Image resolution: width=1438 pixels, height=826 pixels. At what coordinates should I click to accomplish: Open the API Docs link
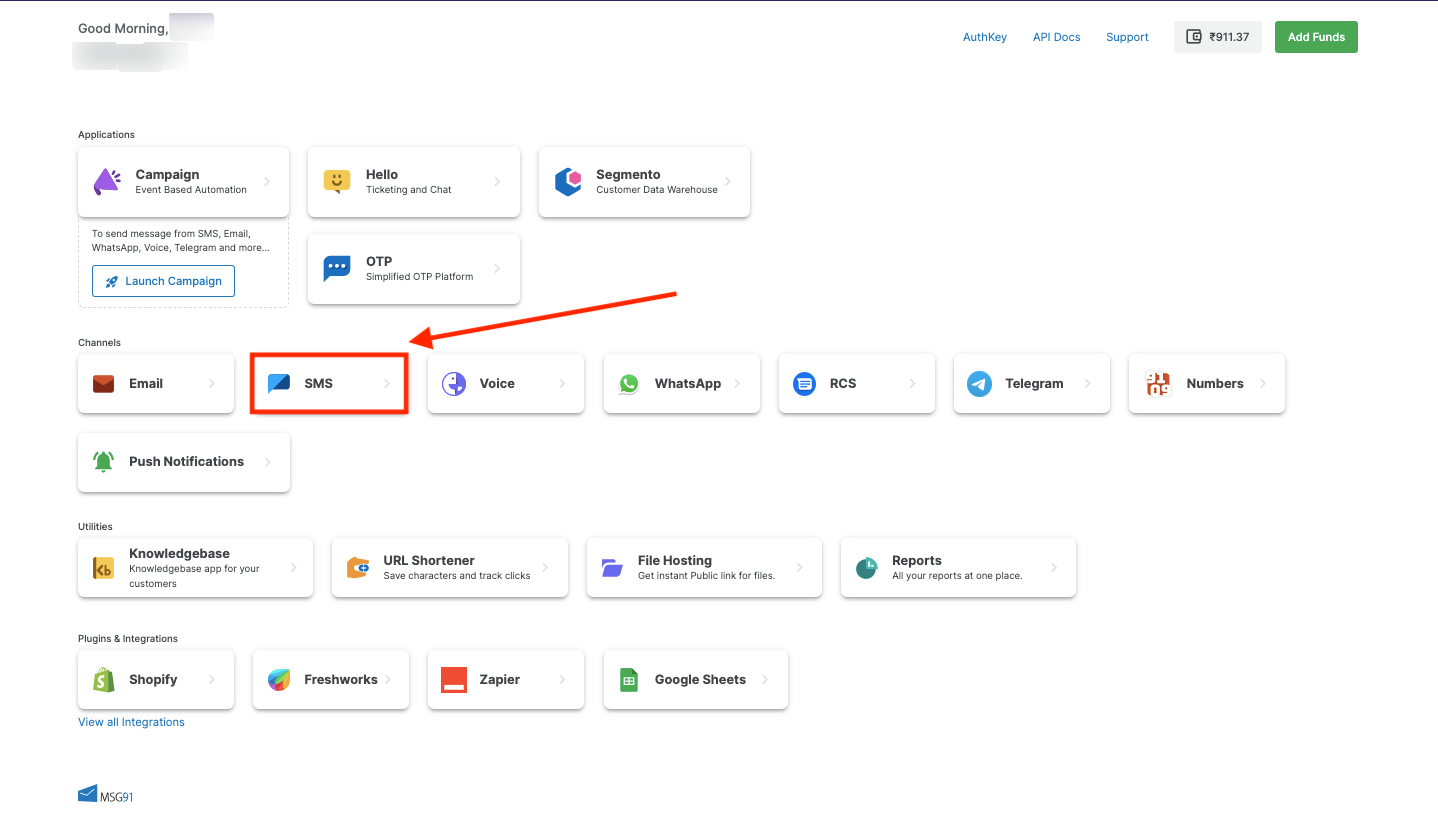pyautogui.click(x=1057, y=37)
